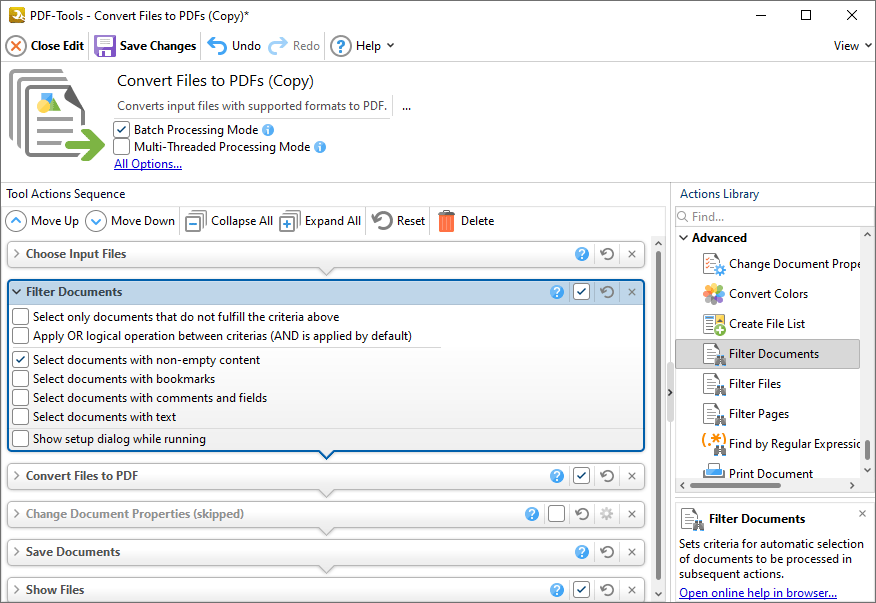Toggle the Show Files action checkbox
876x603 pixels.
[582, 590]
